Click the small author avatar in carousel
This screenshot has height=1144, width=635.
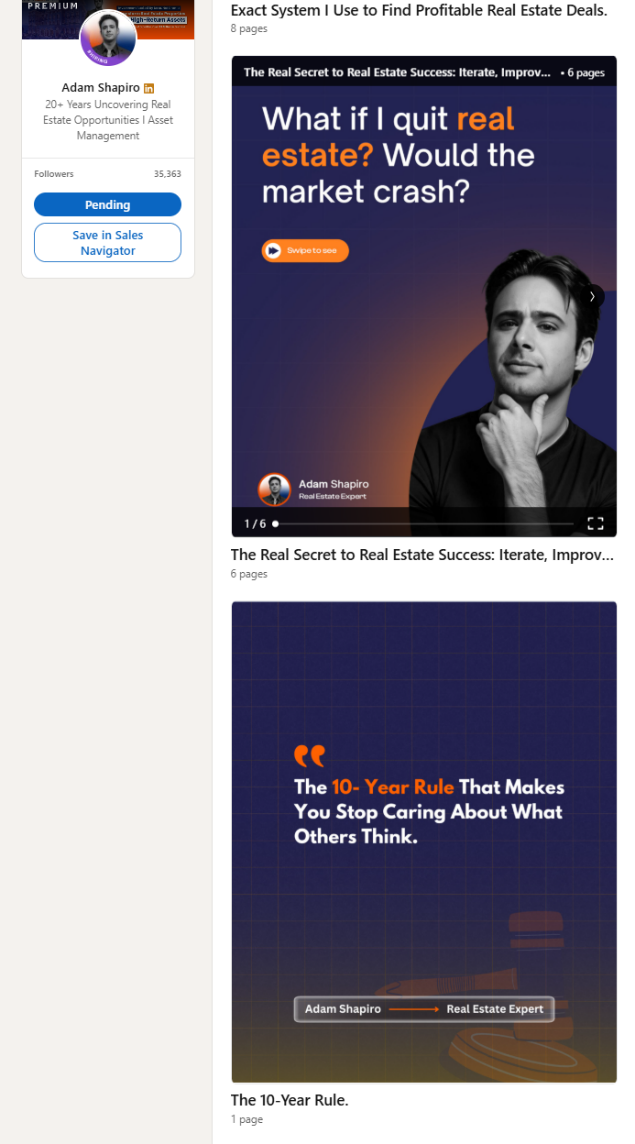(274, 490)
